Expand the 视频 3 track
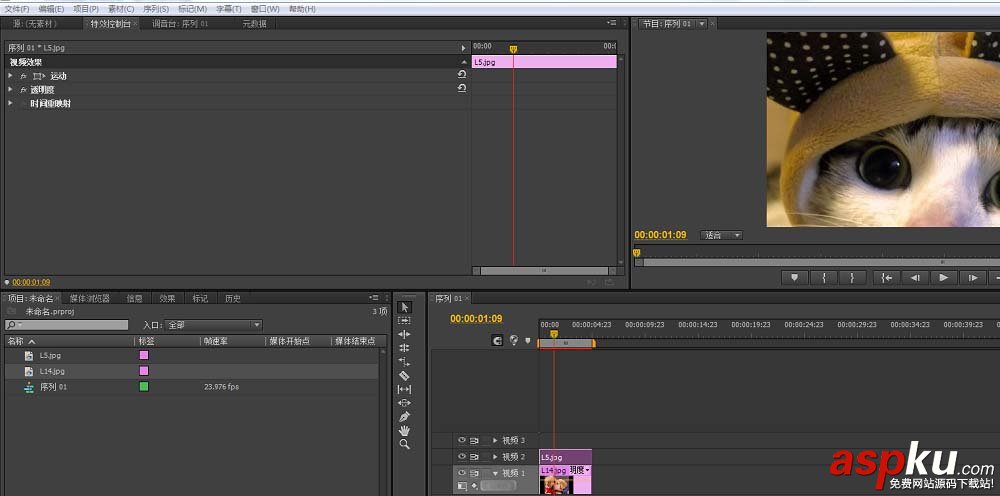Screen dimensions: 1000x496 496,441
